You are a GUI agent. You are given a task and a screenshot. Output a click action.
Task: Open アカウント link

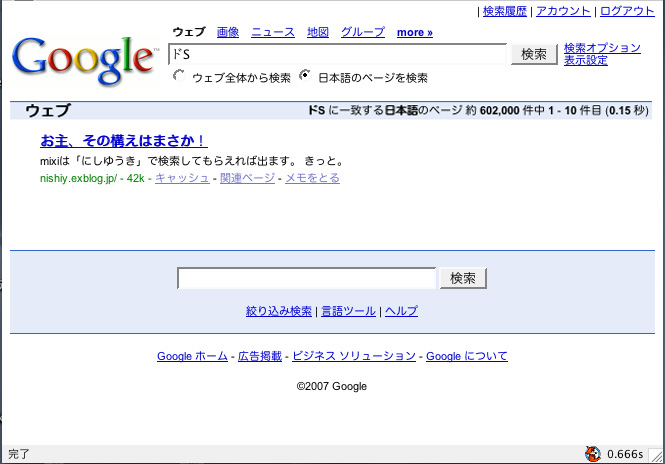click(x=563, y=11)
